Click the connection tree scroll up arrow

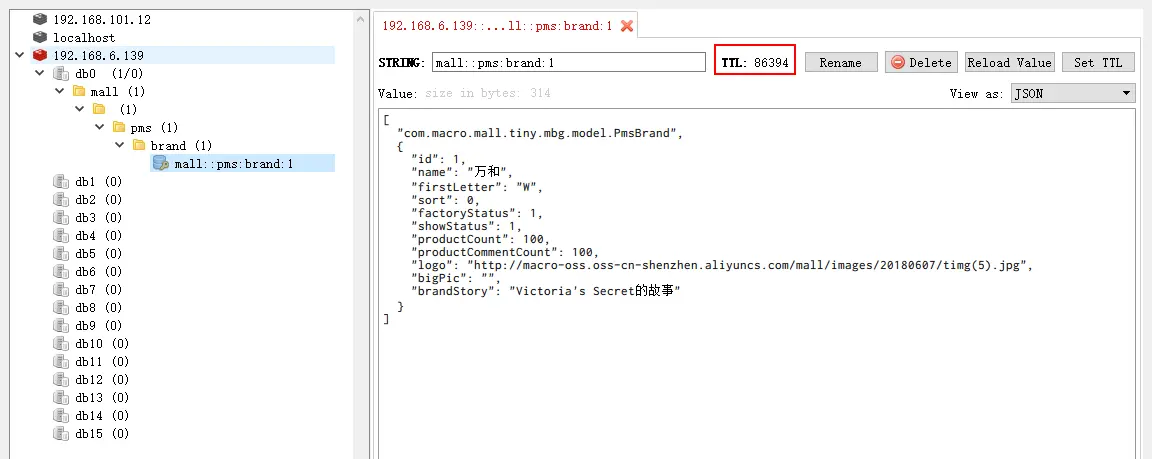361,19
